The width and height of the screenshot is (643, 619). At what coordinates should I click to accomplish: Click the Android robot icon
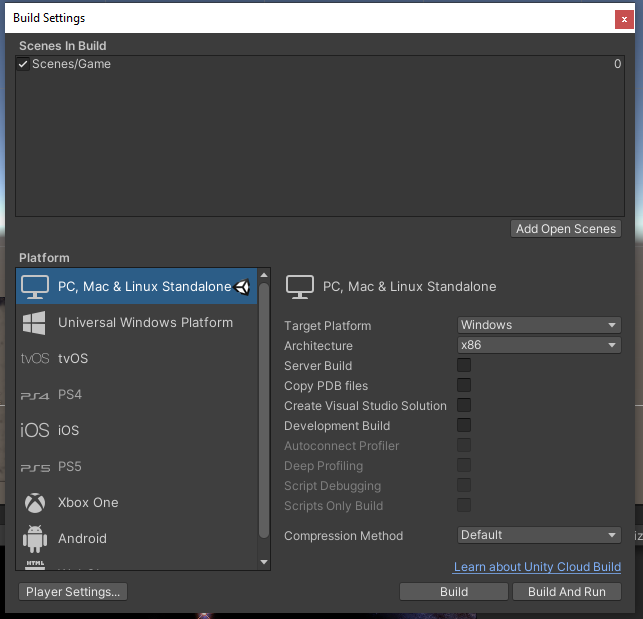[x=35, y=539]
